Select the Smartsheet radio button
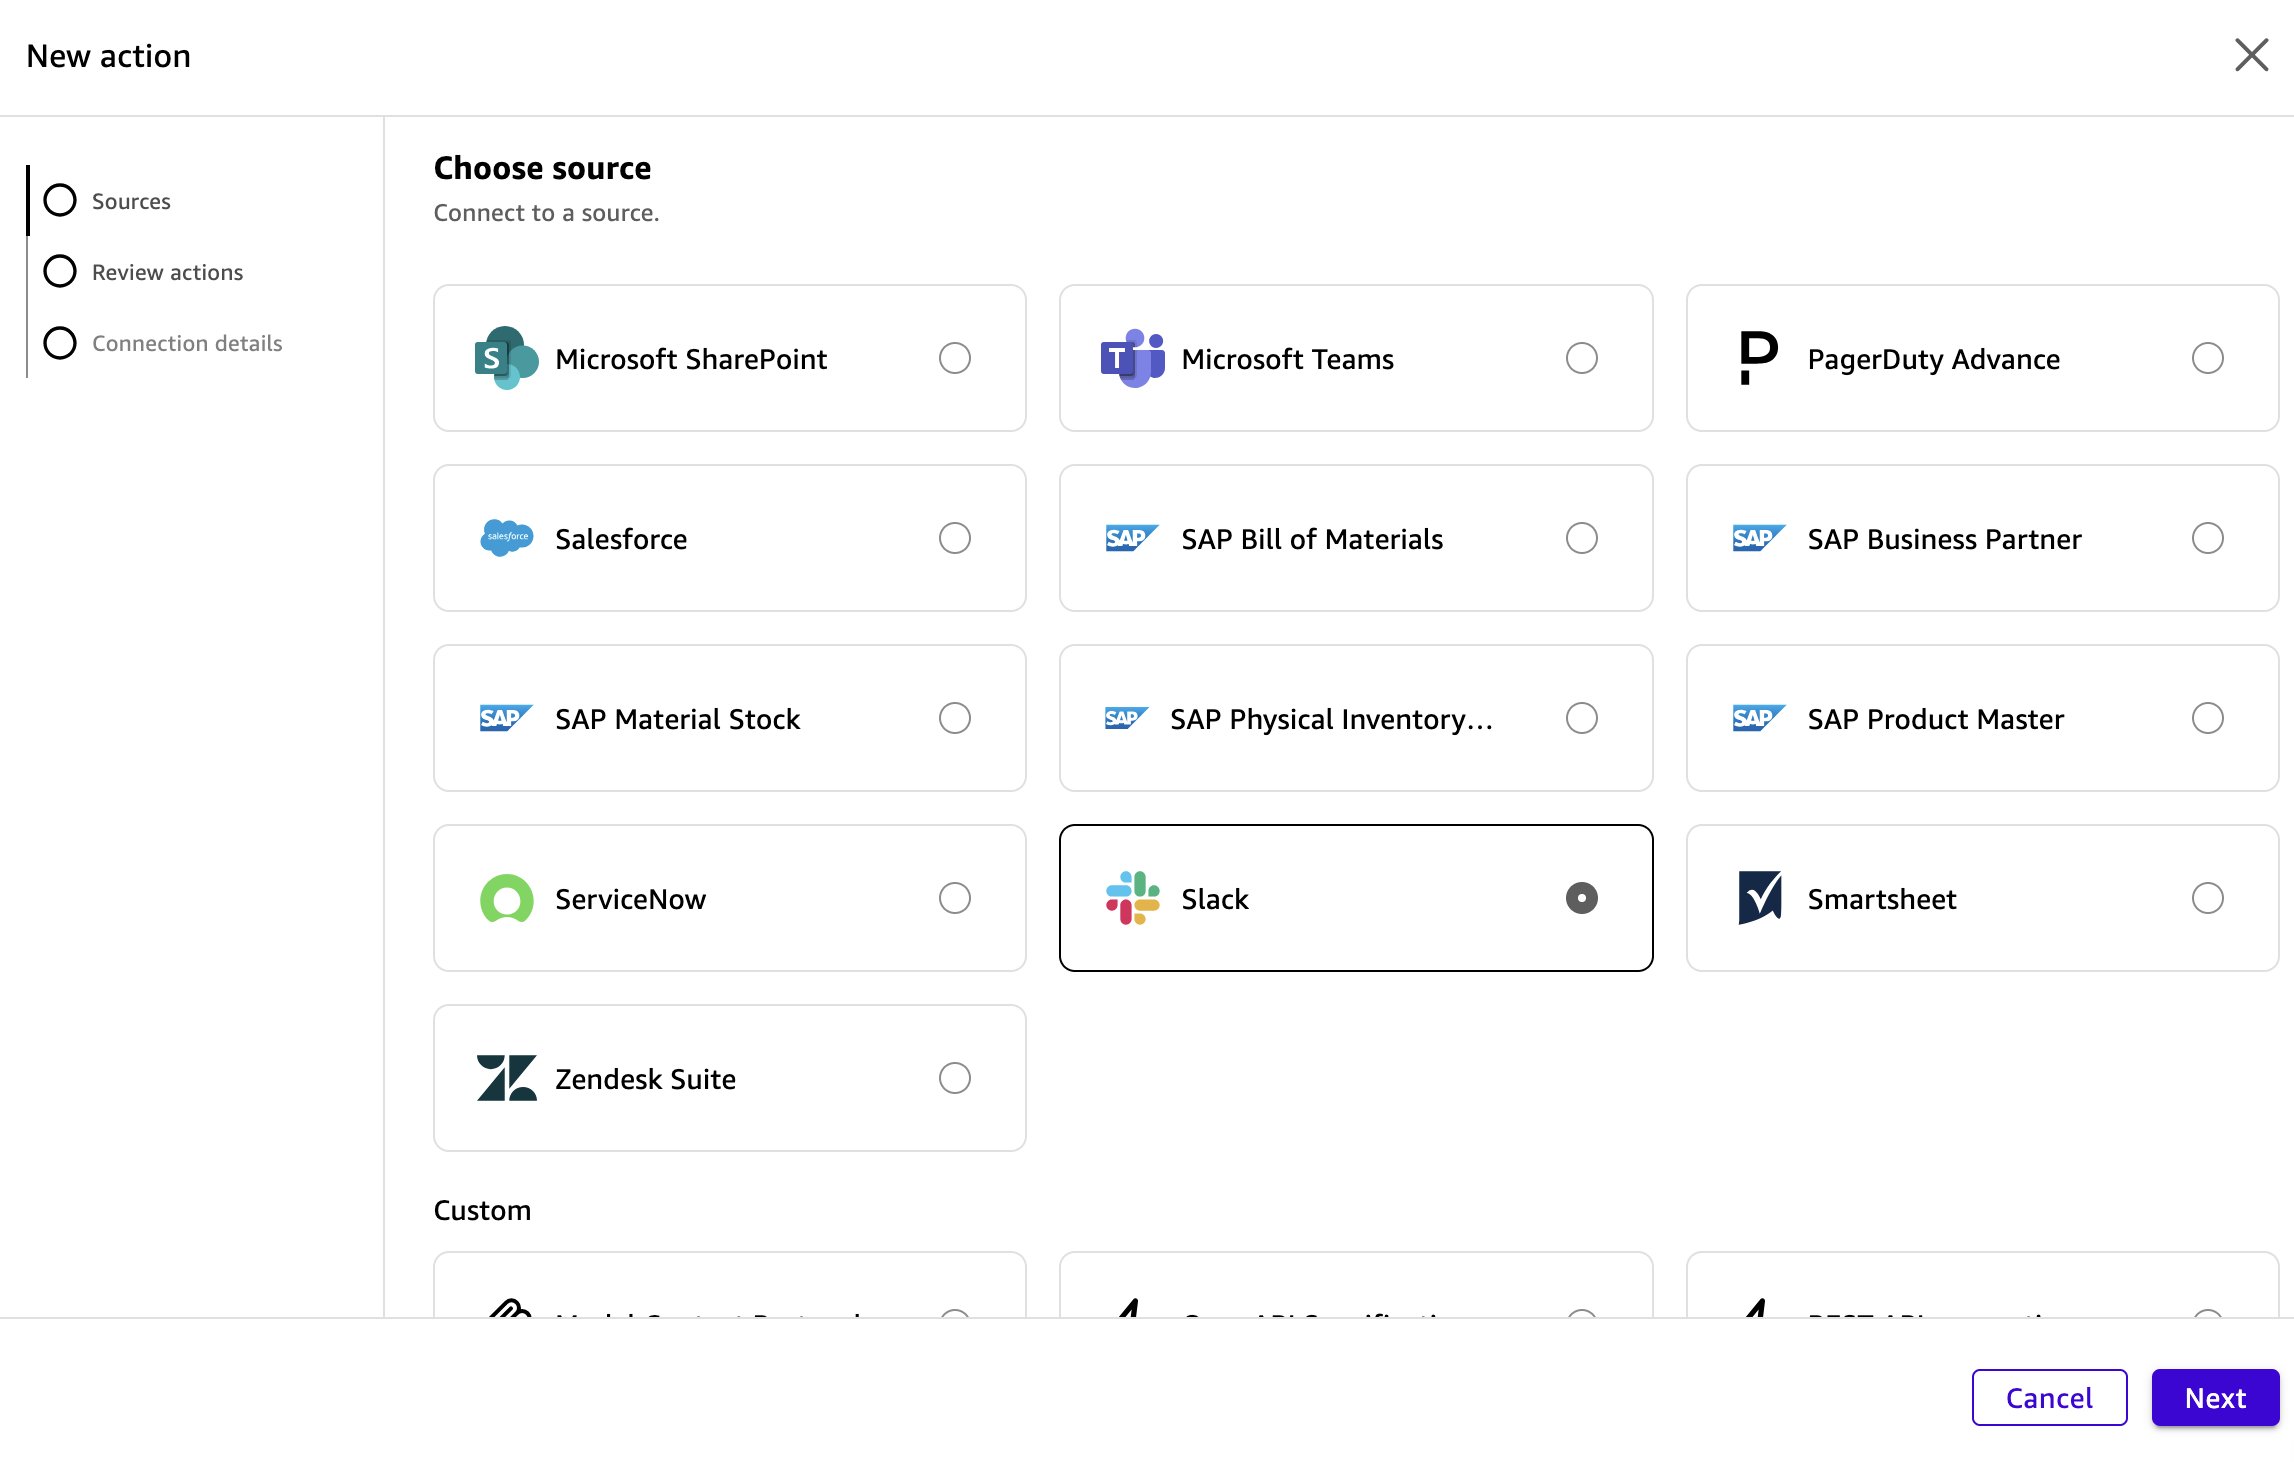Image resolution: width=2294 pixels, height=1462 pixels. tap(2207, 898)
